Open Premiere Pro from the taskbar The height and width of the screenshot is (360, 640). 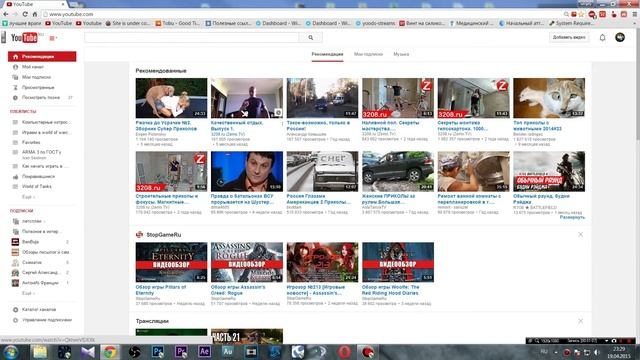pos(181,352)
